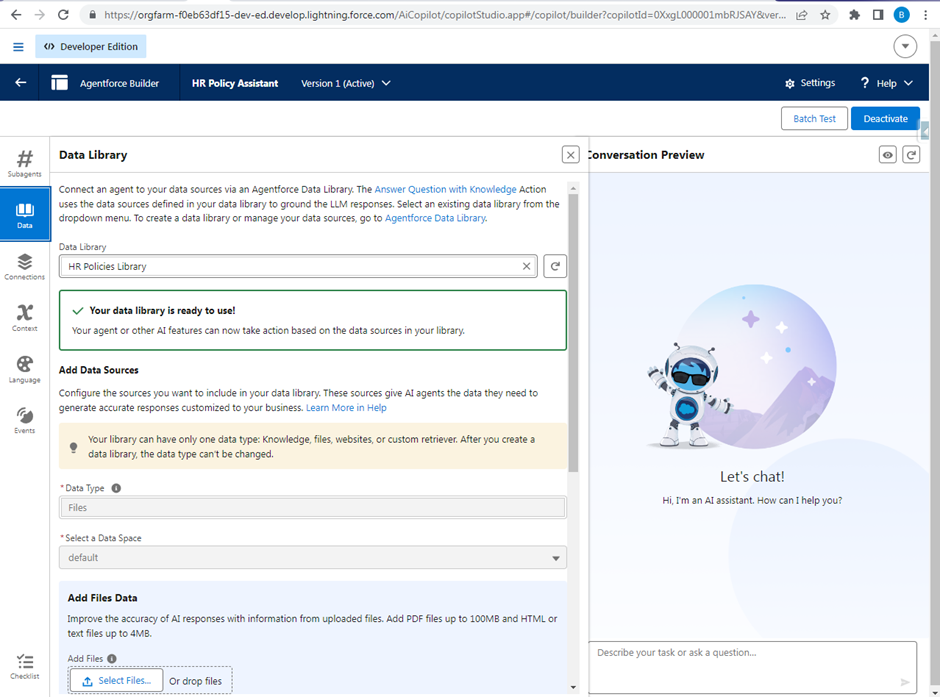Bookmark this page with star icon
This screenshot has width=940, height=697.
825,15
